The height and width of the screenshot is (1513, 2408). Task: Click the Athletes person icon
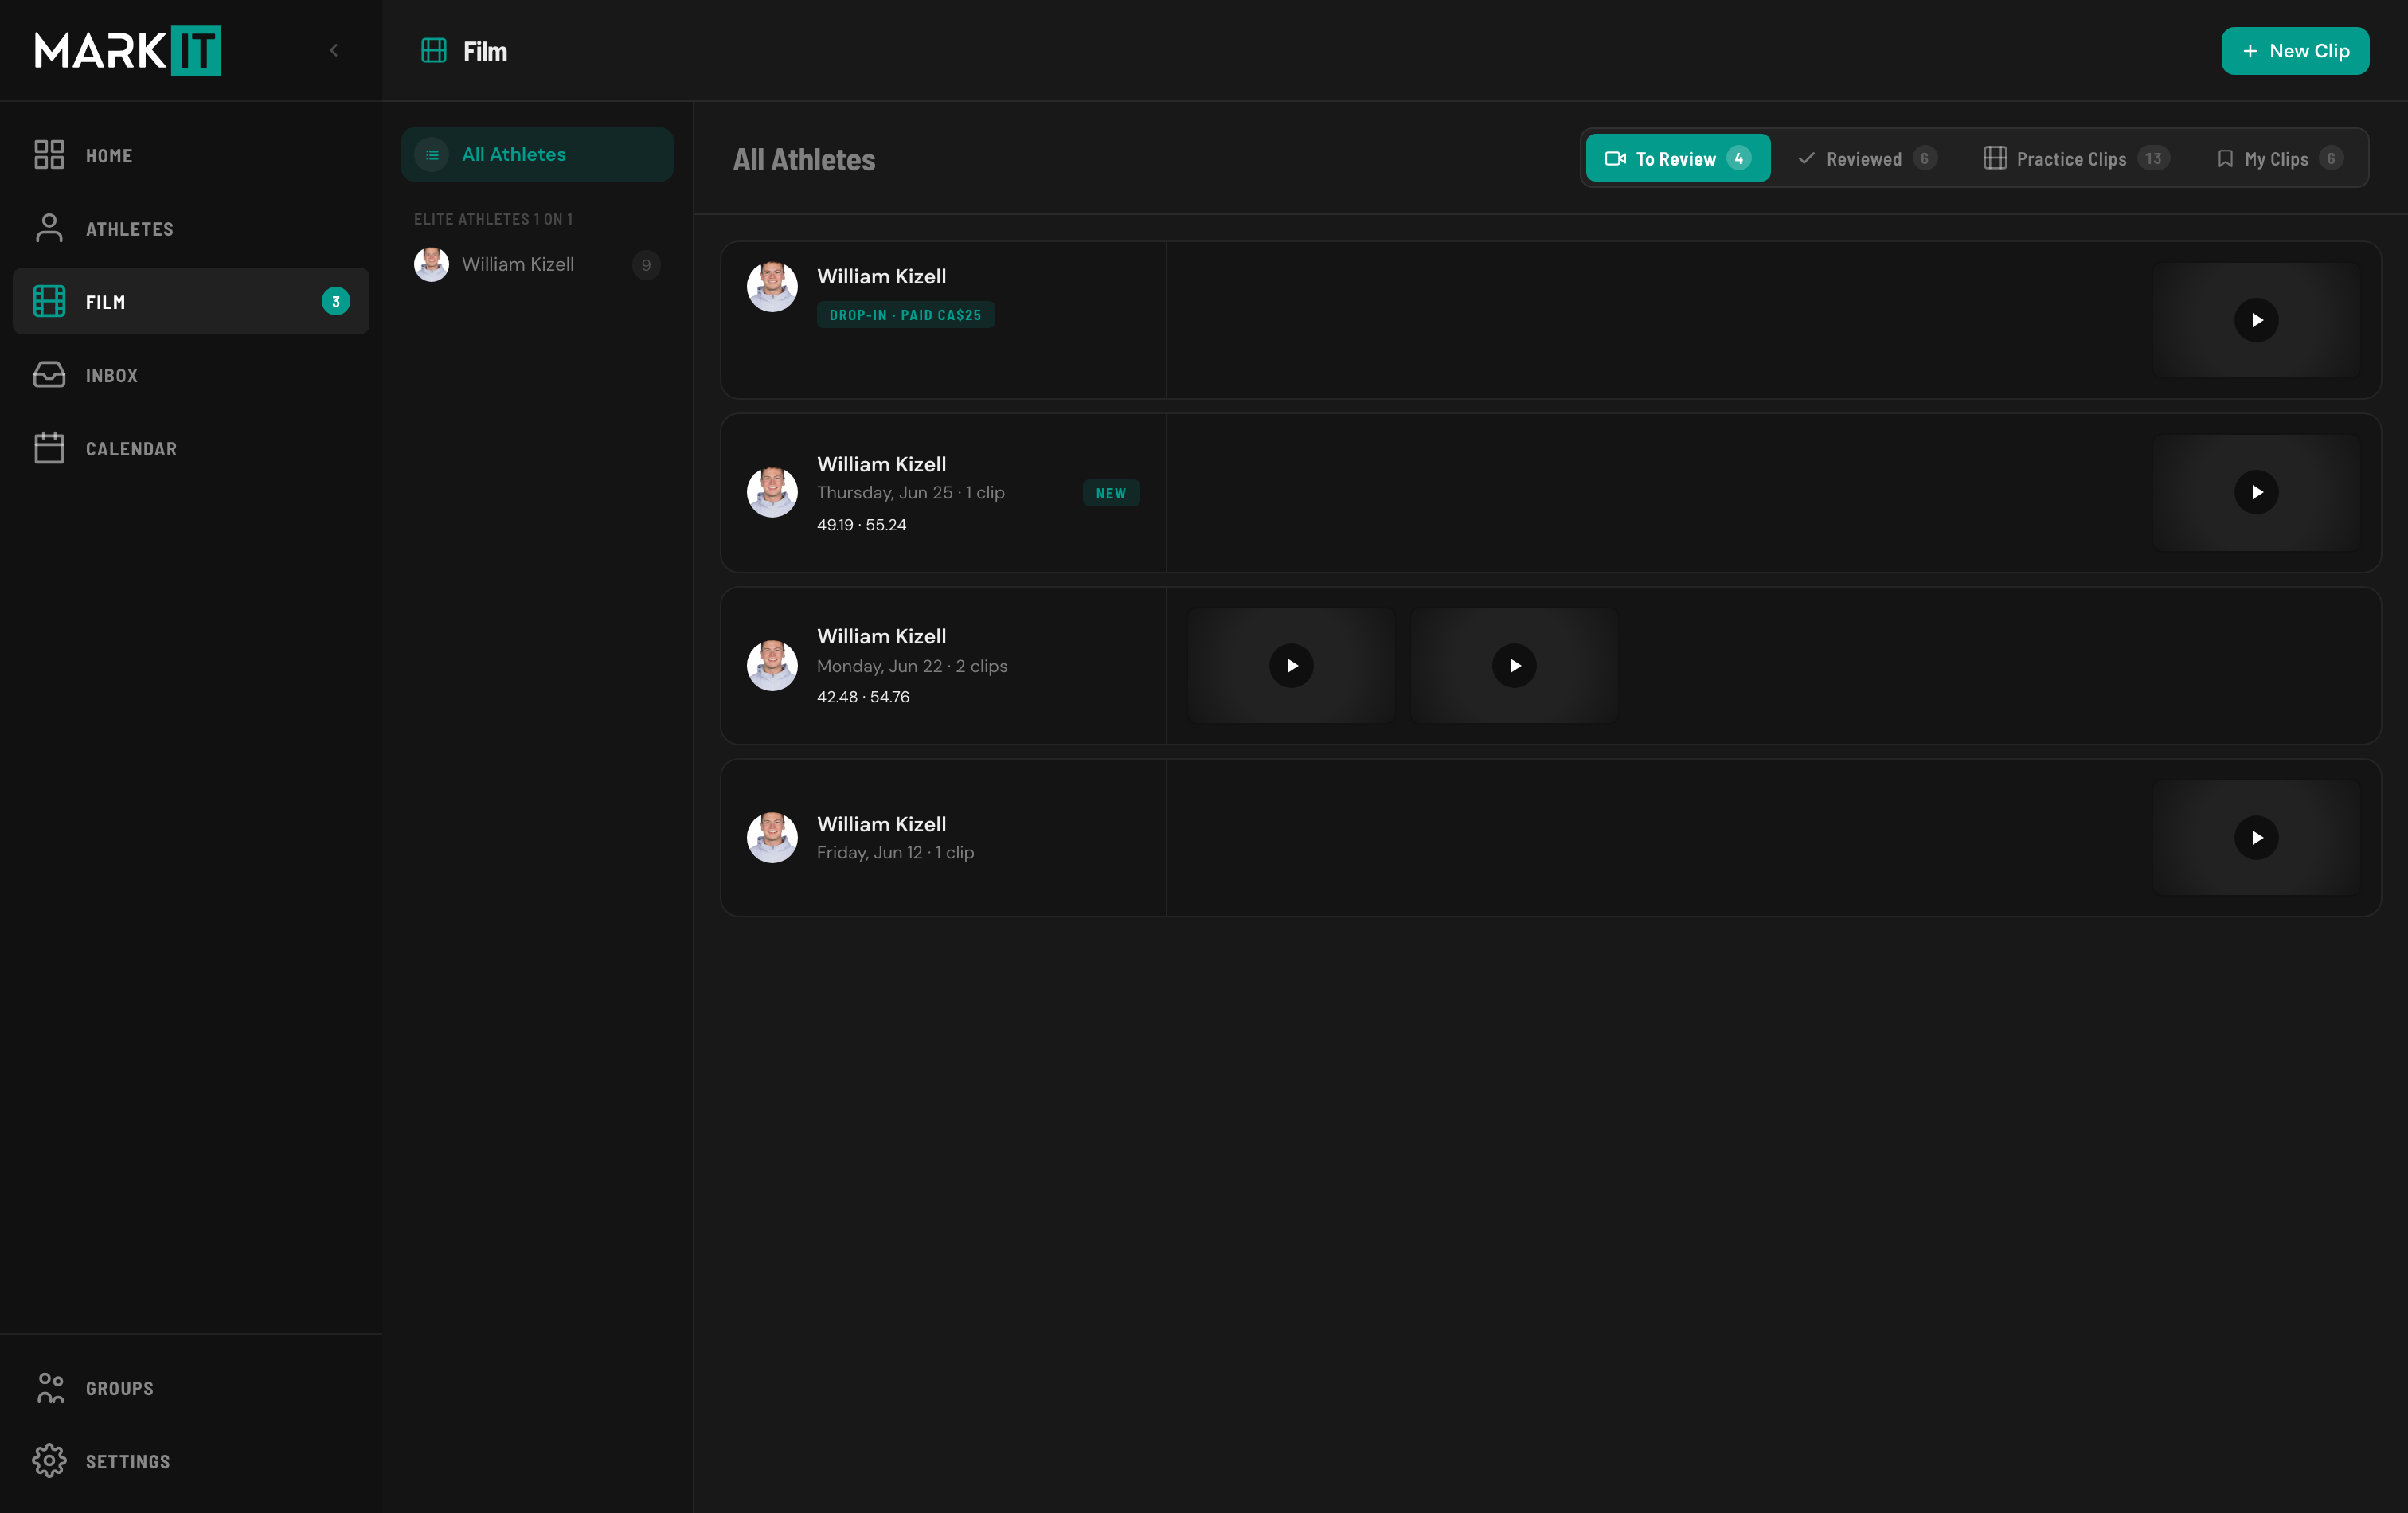[x=49, y=228]
